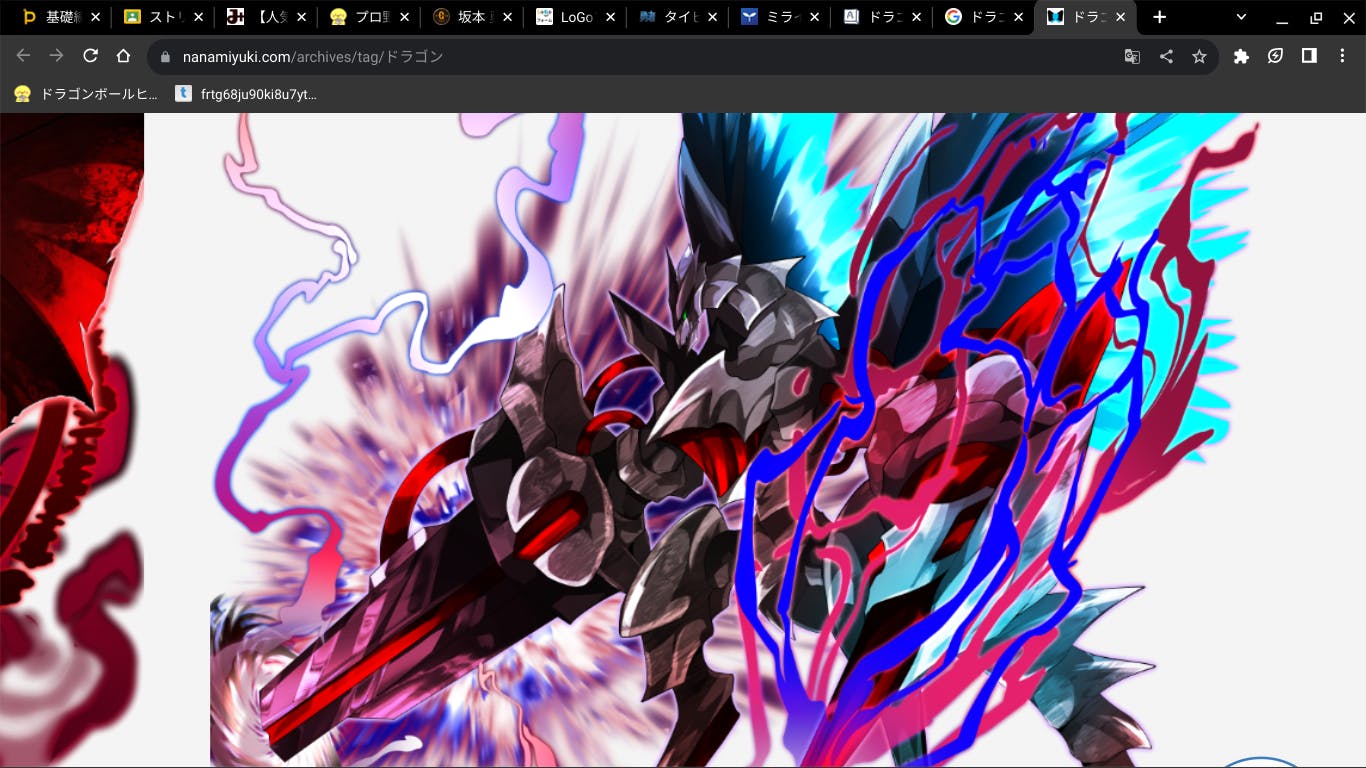
Task: Open the share page icon
Action: 1166,57
